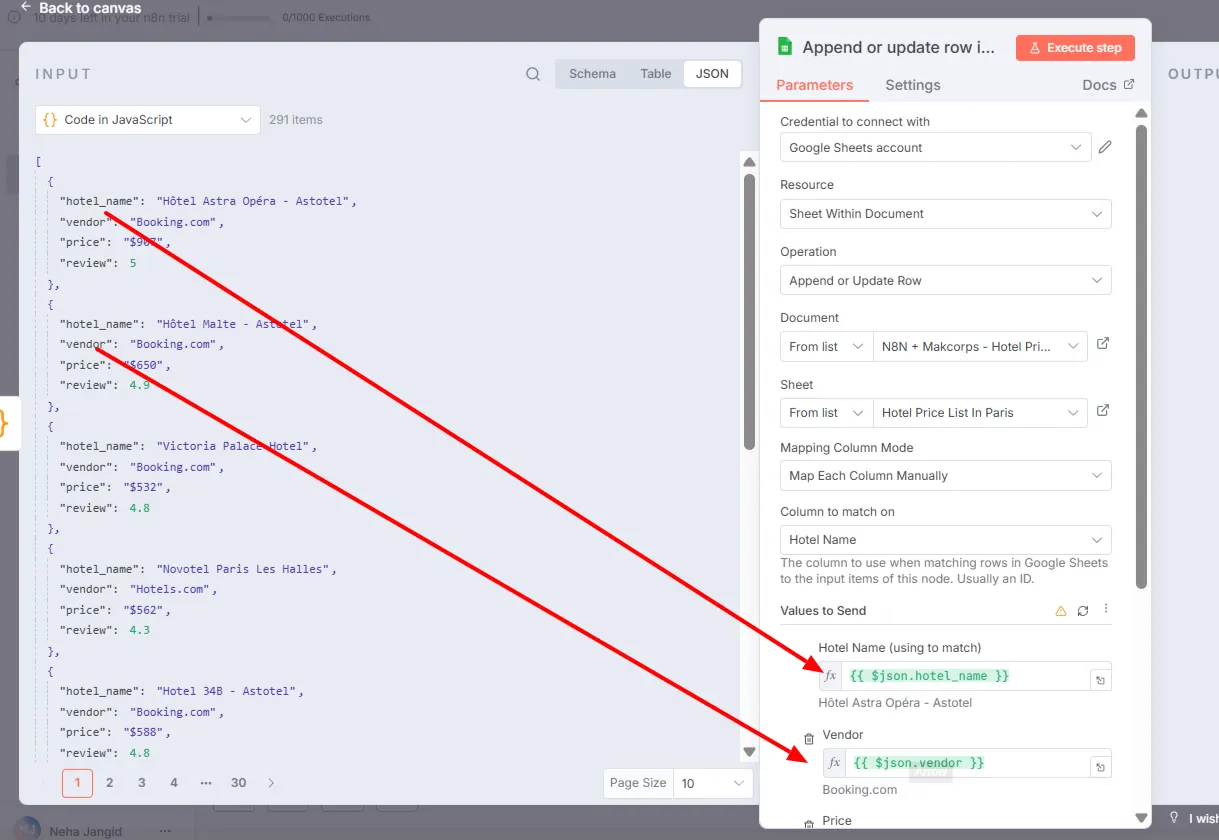Select the "291 items" count label
The height and width of the screenshot is (840, 1219).
296,120
